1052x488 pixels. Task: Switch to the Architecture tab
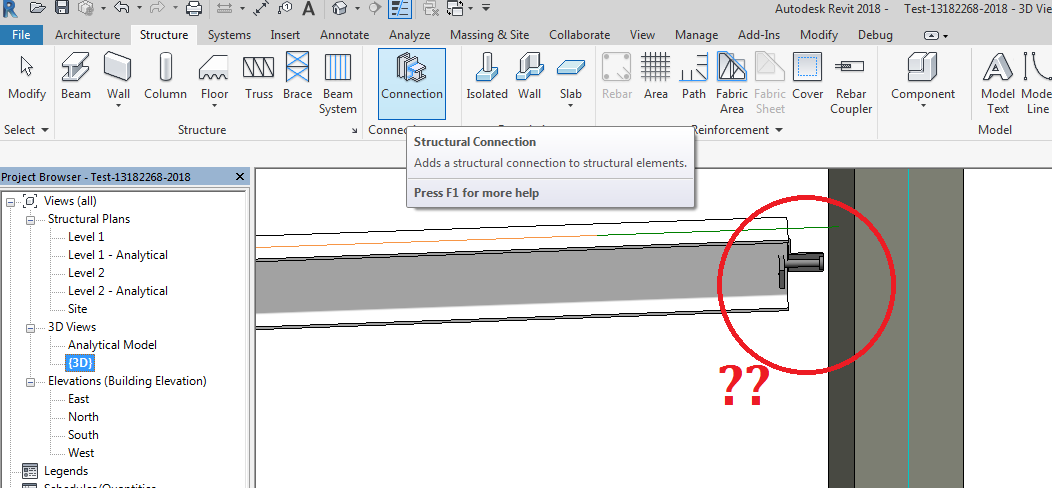87,35
